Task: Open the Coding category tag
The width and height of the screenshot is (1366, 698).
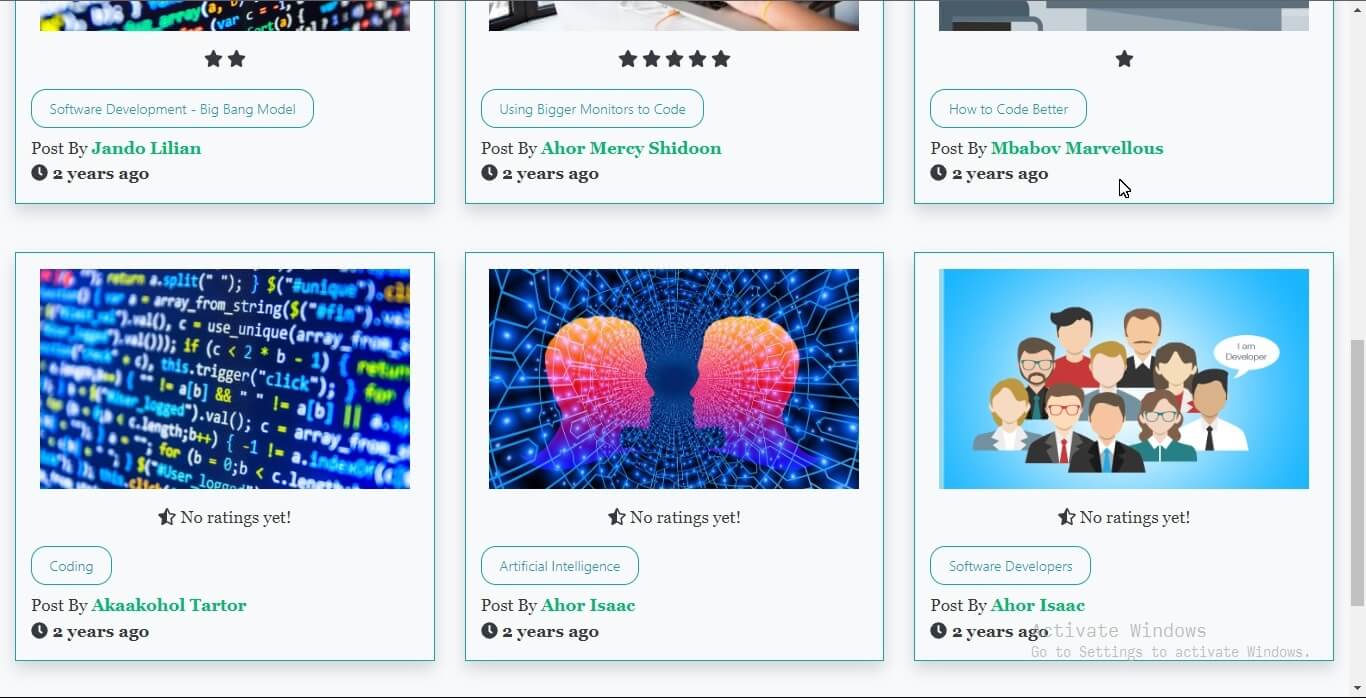Action: coord(71,566)
